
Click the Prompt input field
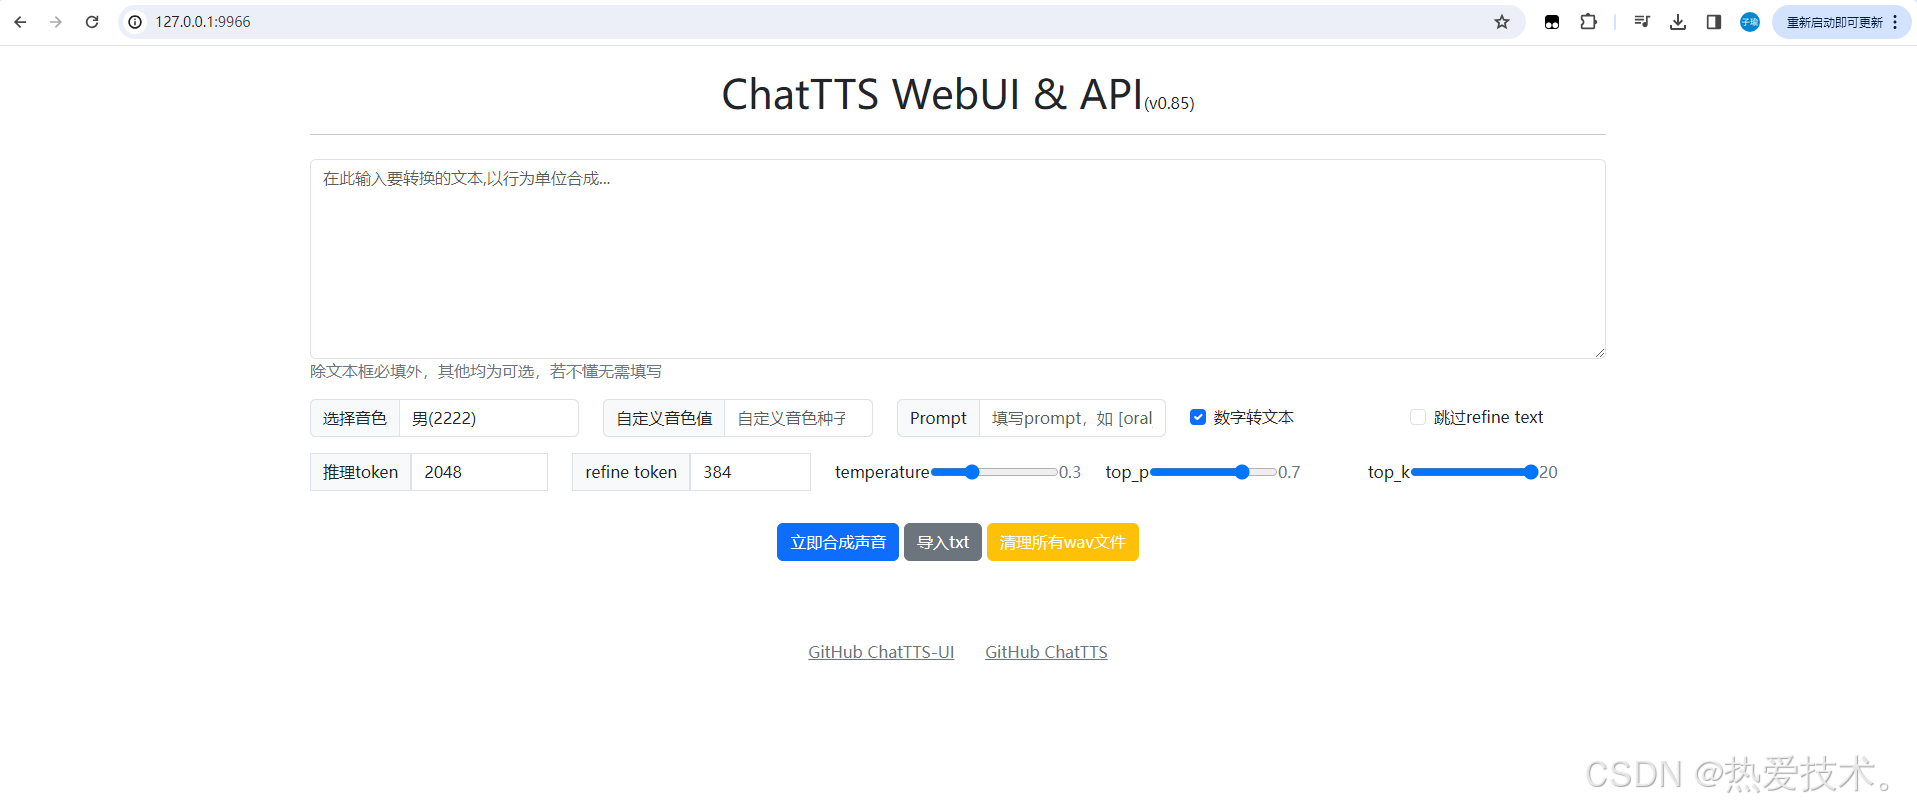pos(1072,418)
